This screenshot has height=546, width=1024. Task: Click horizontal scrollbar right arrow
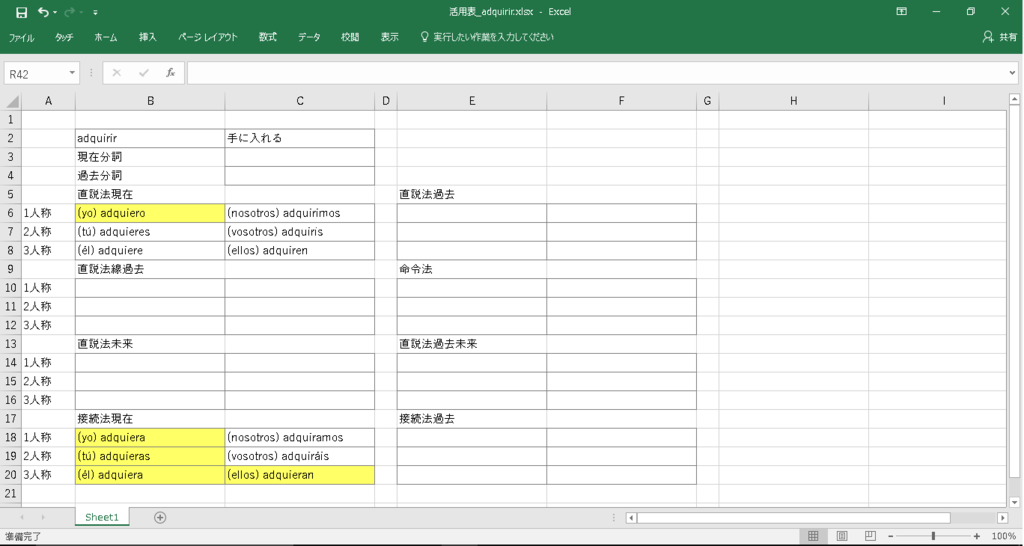tap(1002, 518)
